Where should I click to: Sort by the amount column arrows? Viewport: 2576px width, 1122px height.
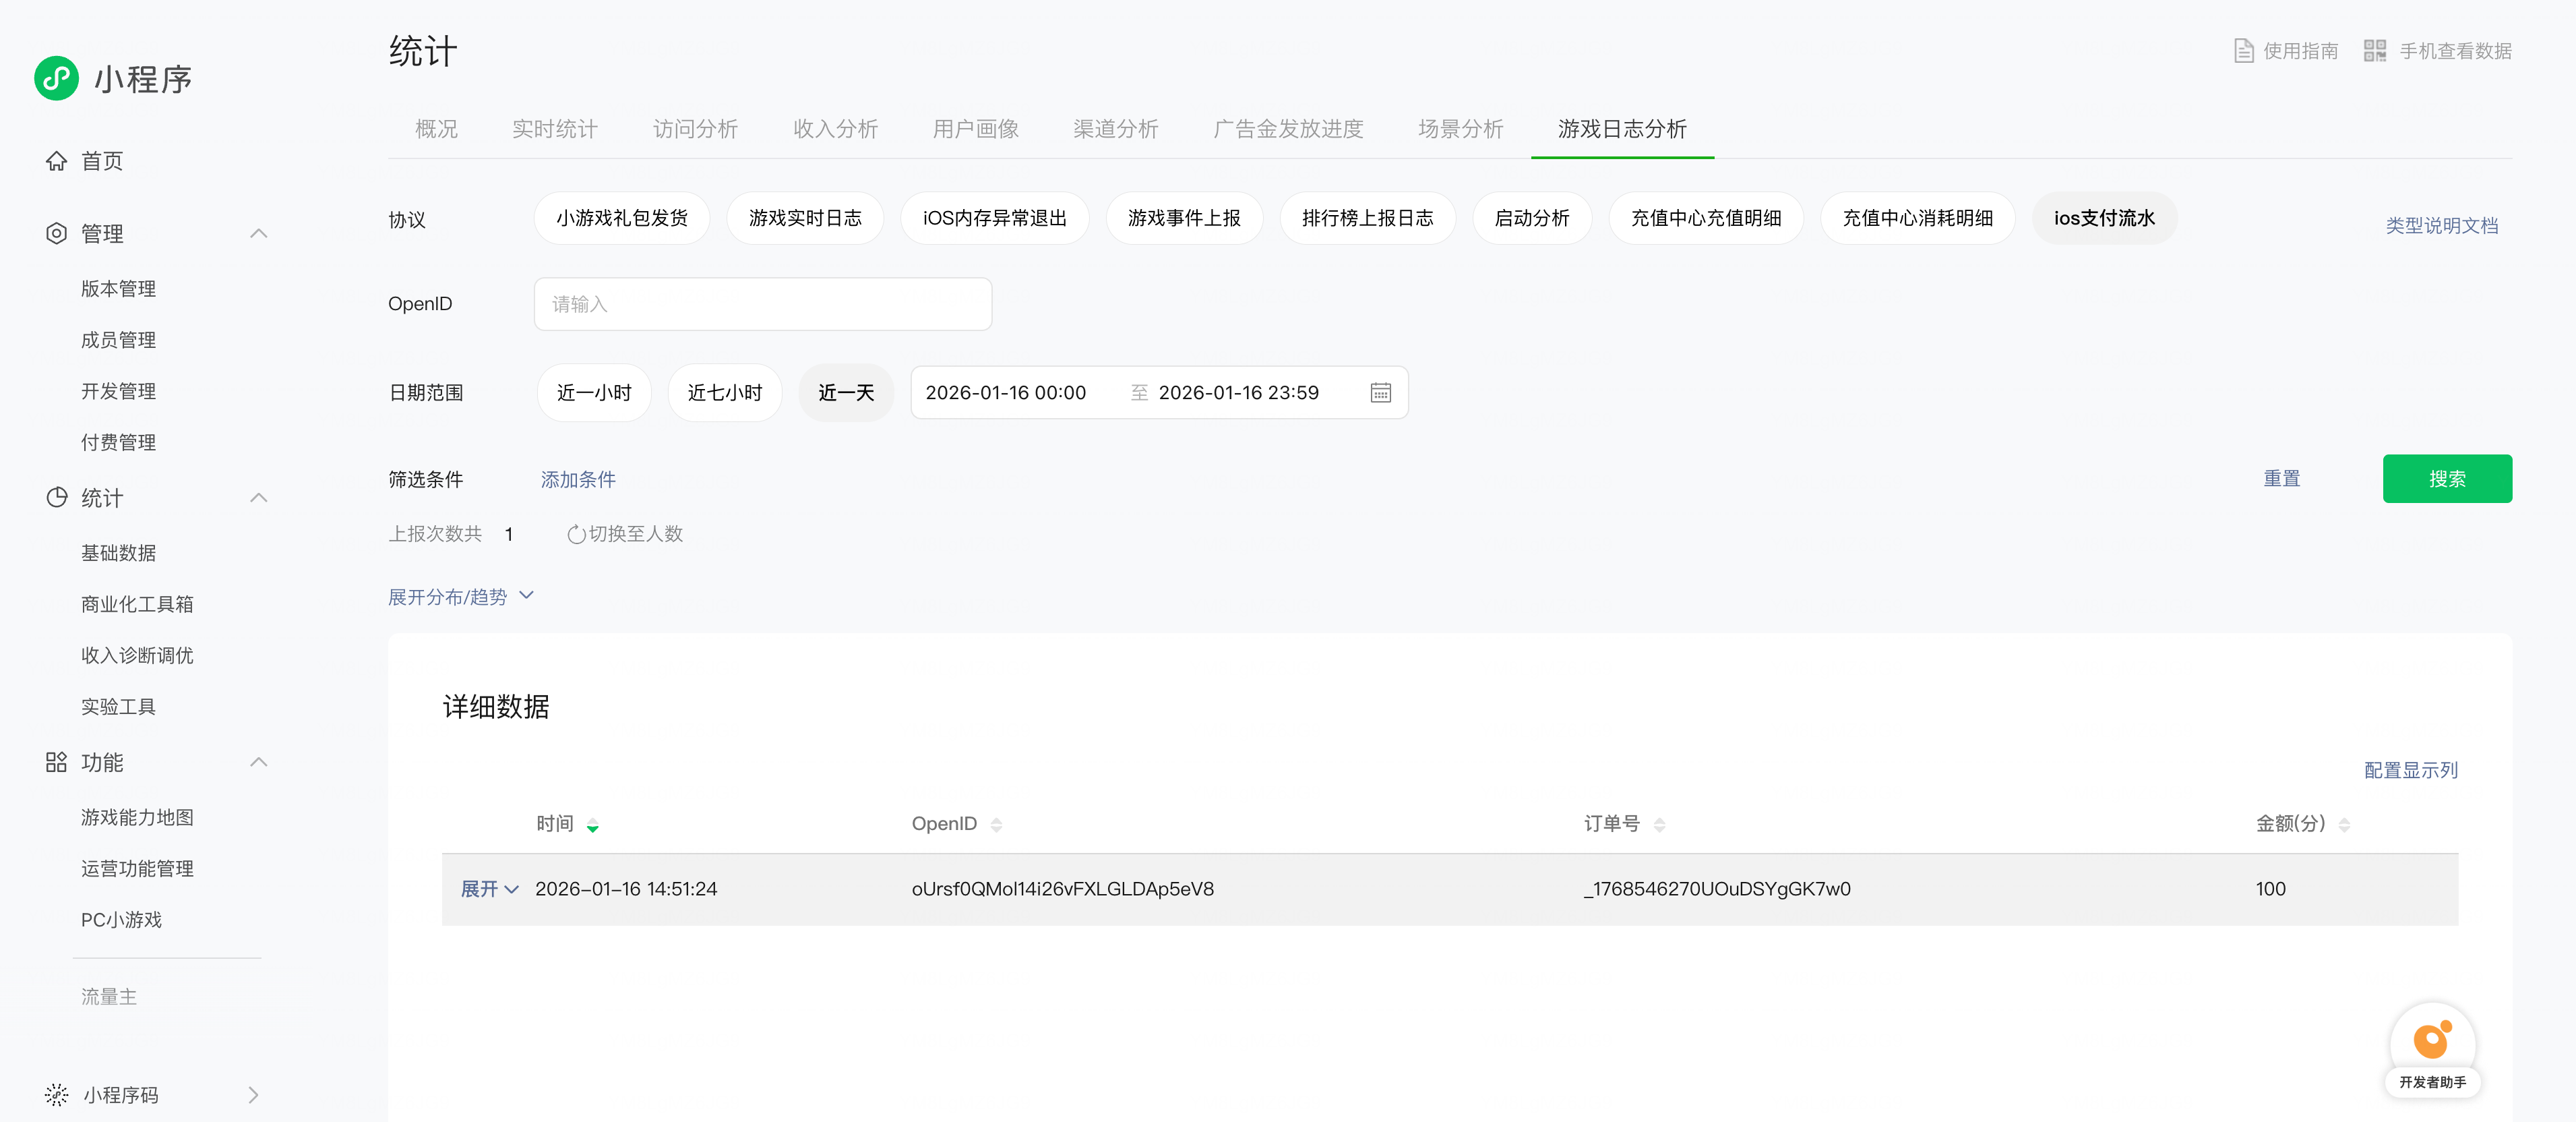2344,825
